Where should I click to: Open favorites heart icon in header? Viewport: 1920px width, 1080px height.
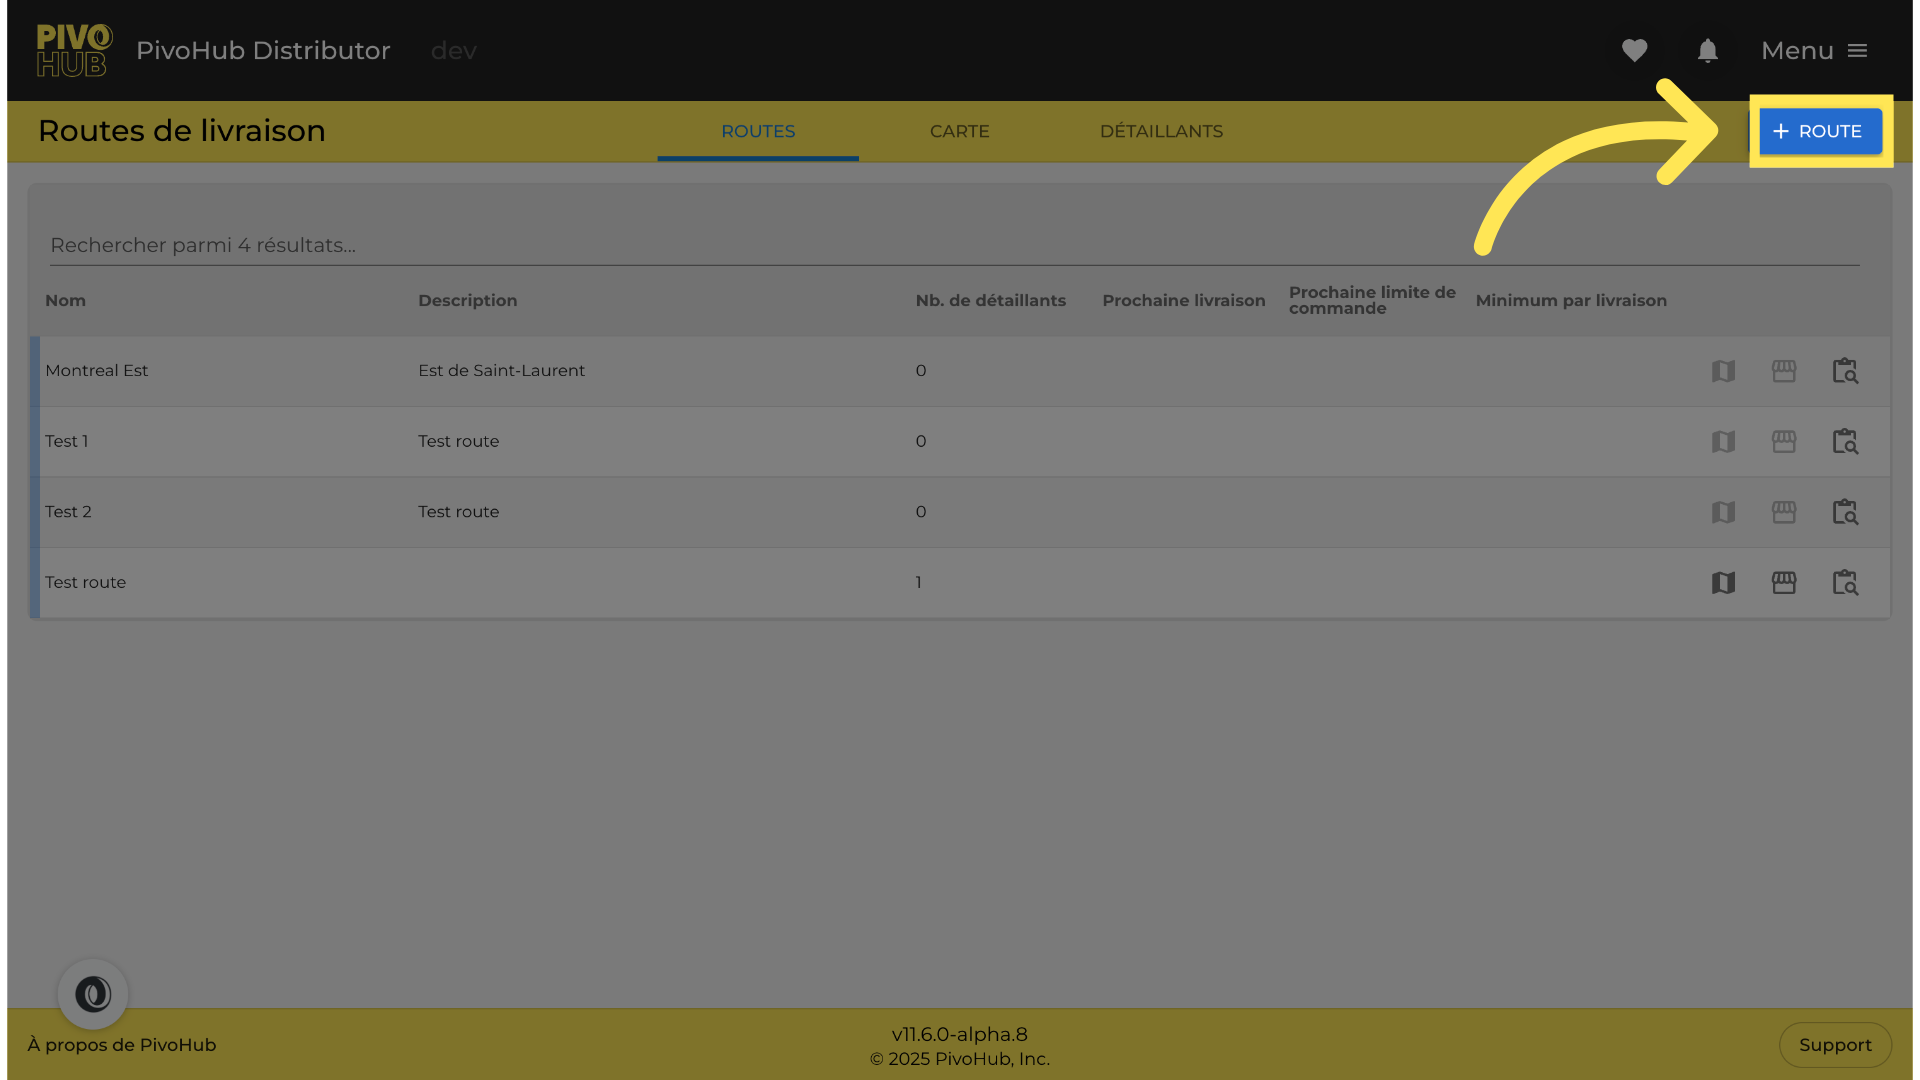(1634, 50)
